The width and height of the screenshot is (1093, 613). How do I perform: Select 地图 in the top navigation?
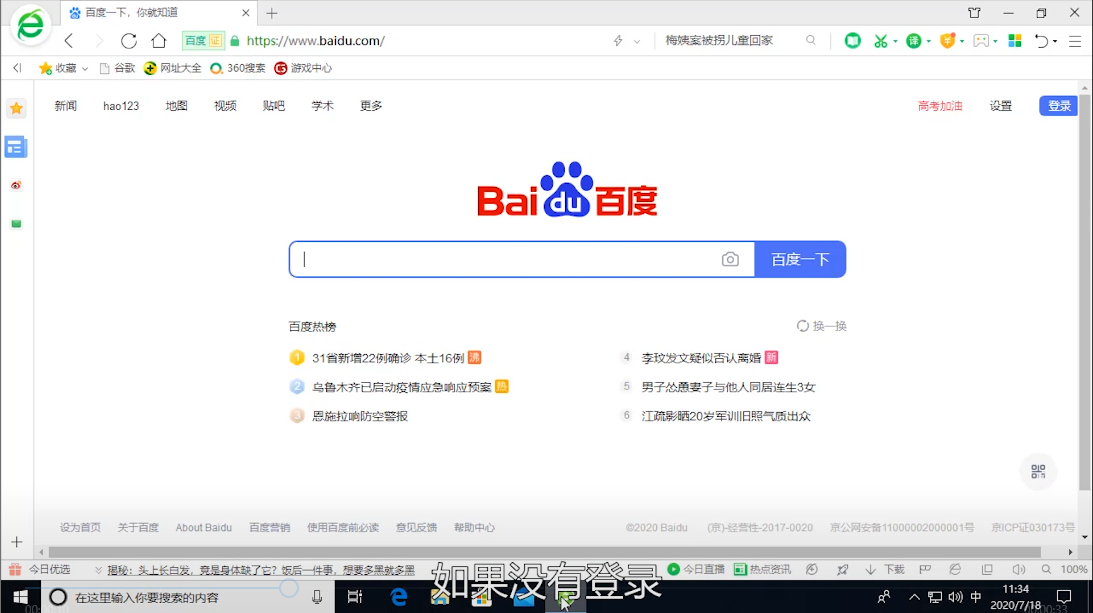click(177, 106)
